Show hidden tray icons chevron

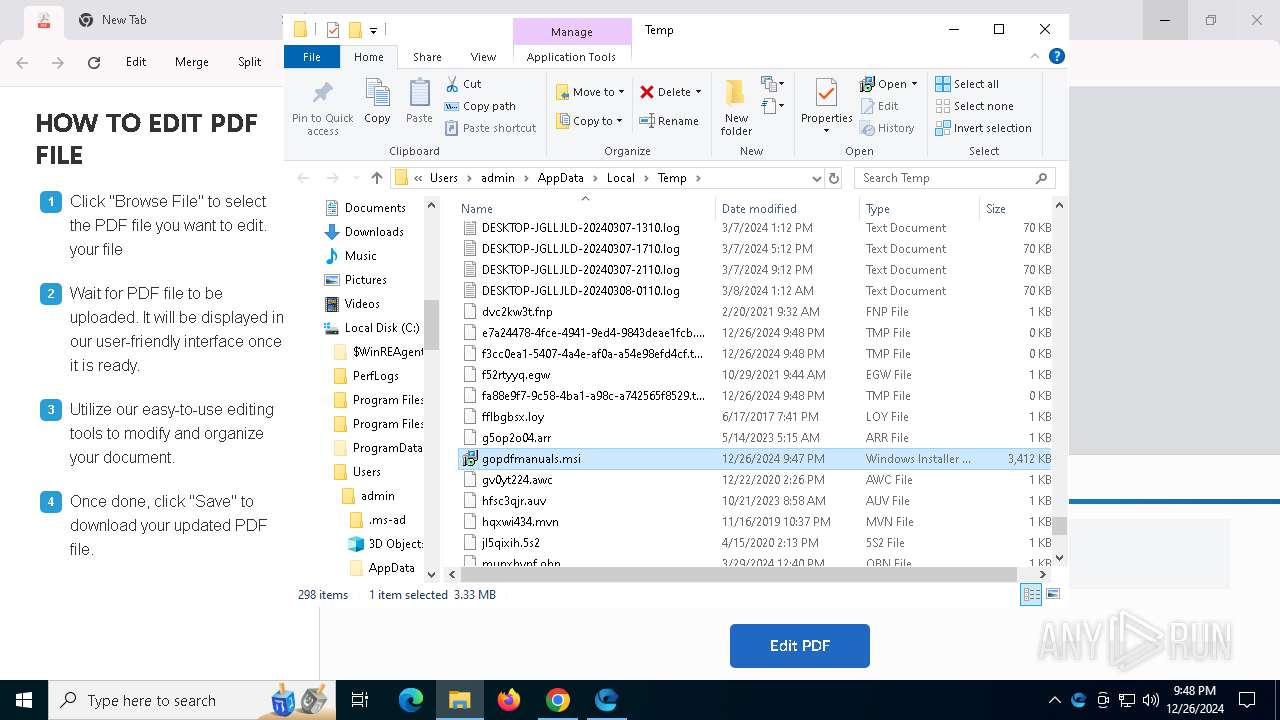pos(1054,700)
